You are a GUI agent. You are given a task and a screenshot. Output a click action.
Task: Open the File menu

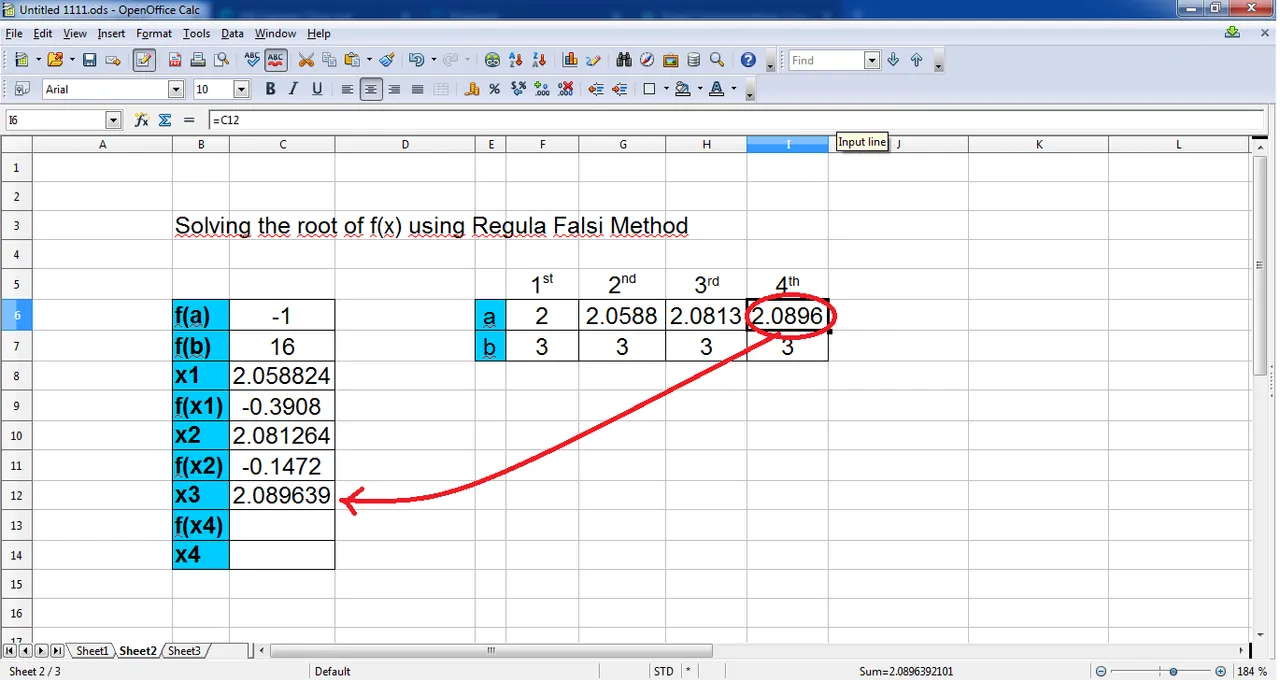coord(13,33)
